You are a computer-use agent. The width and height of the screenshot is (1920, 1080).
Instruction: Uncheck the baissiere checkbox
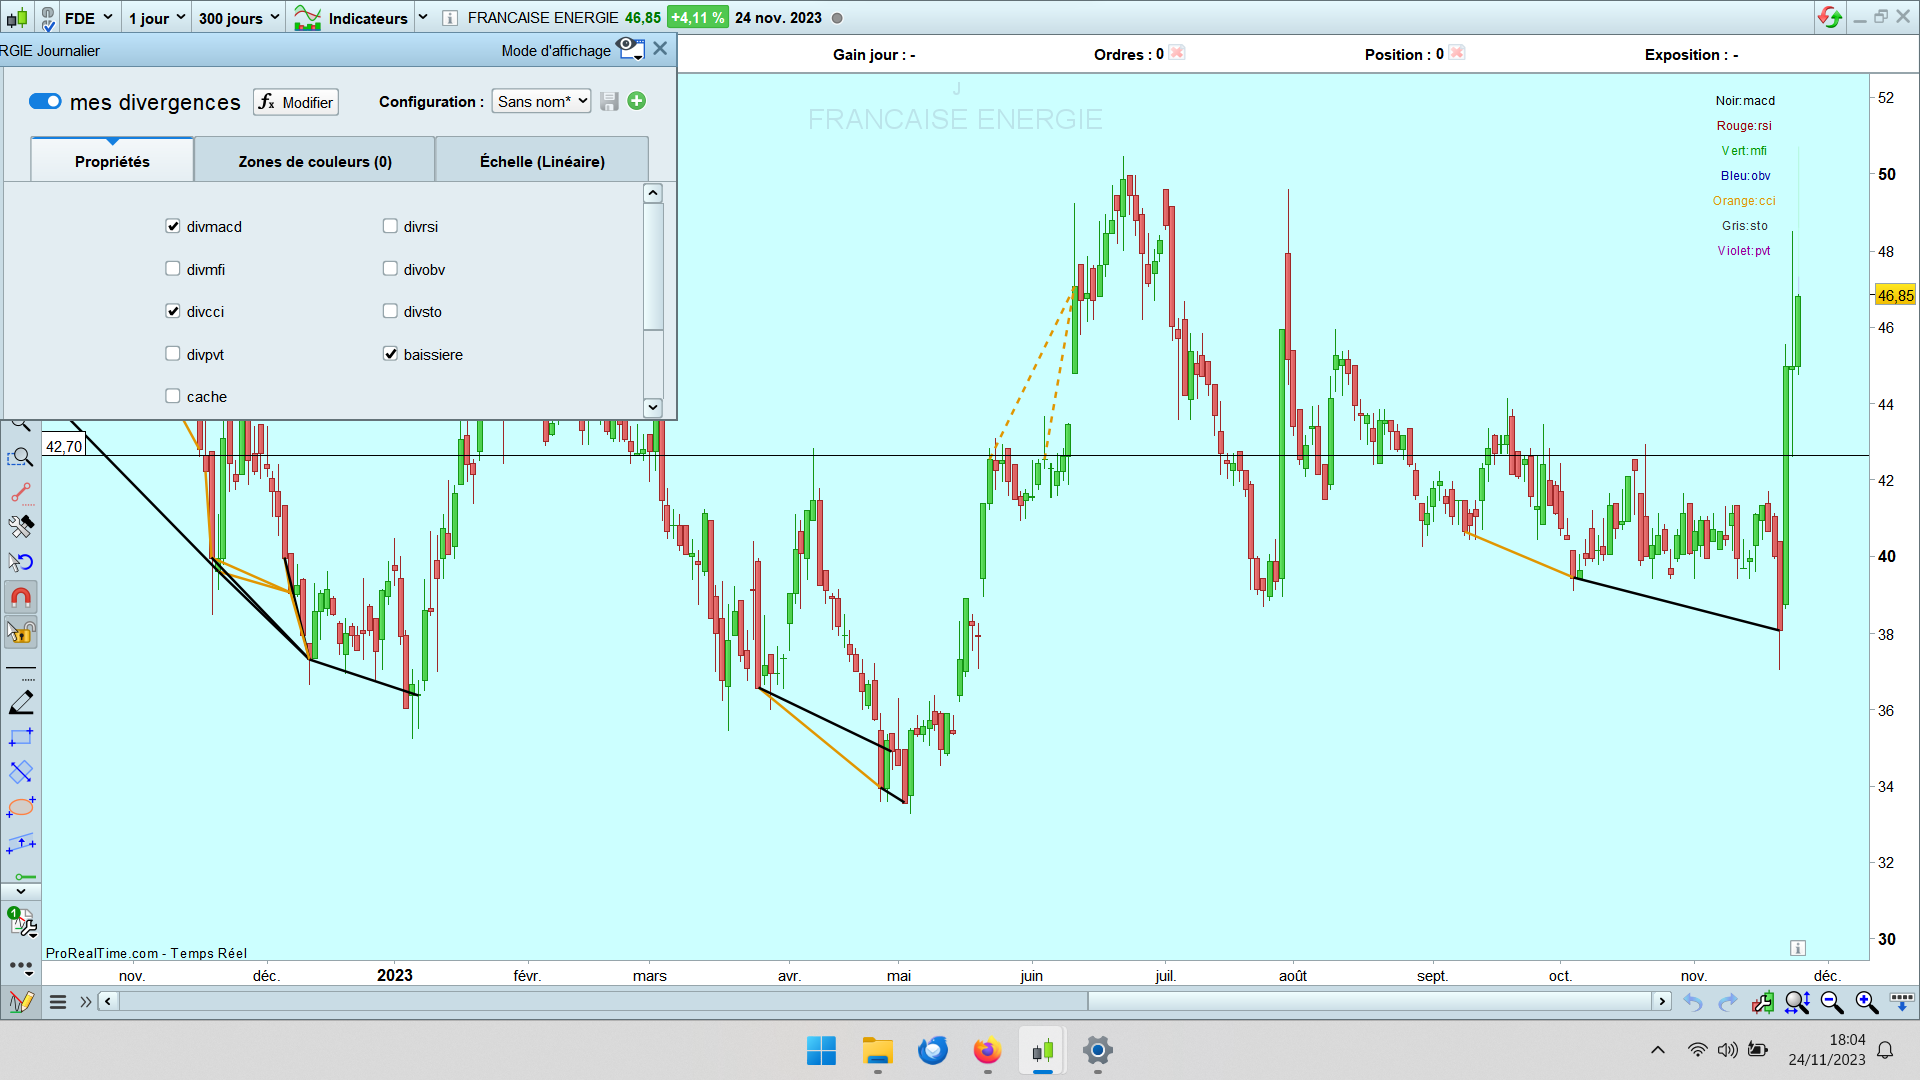[390, 354]
